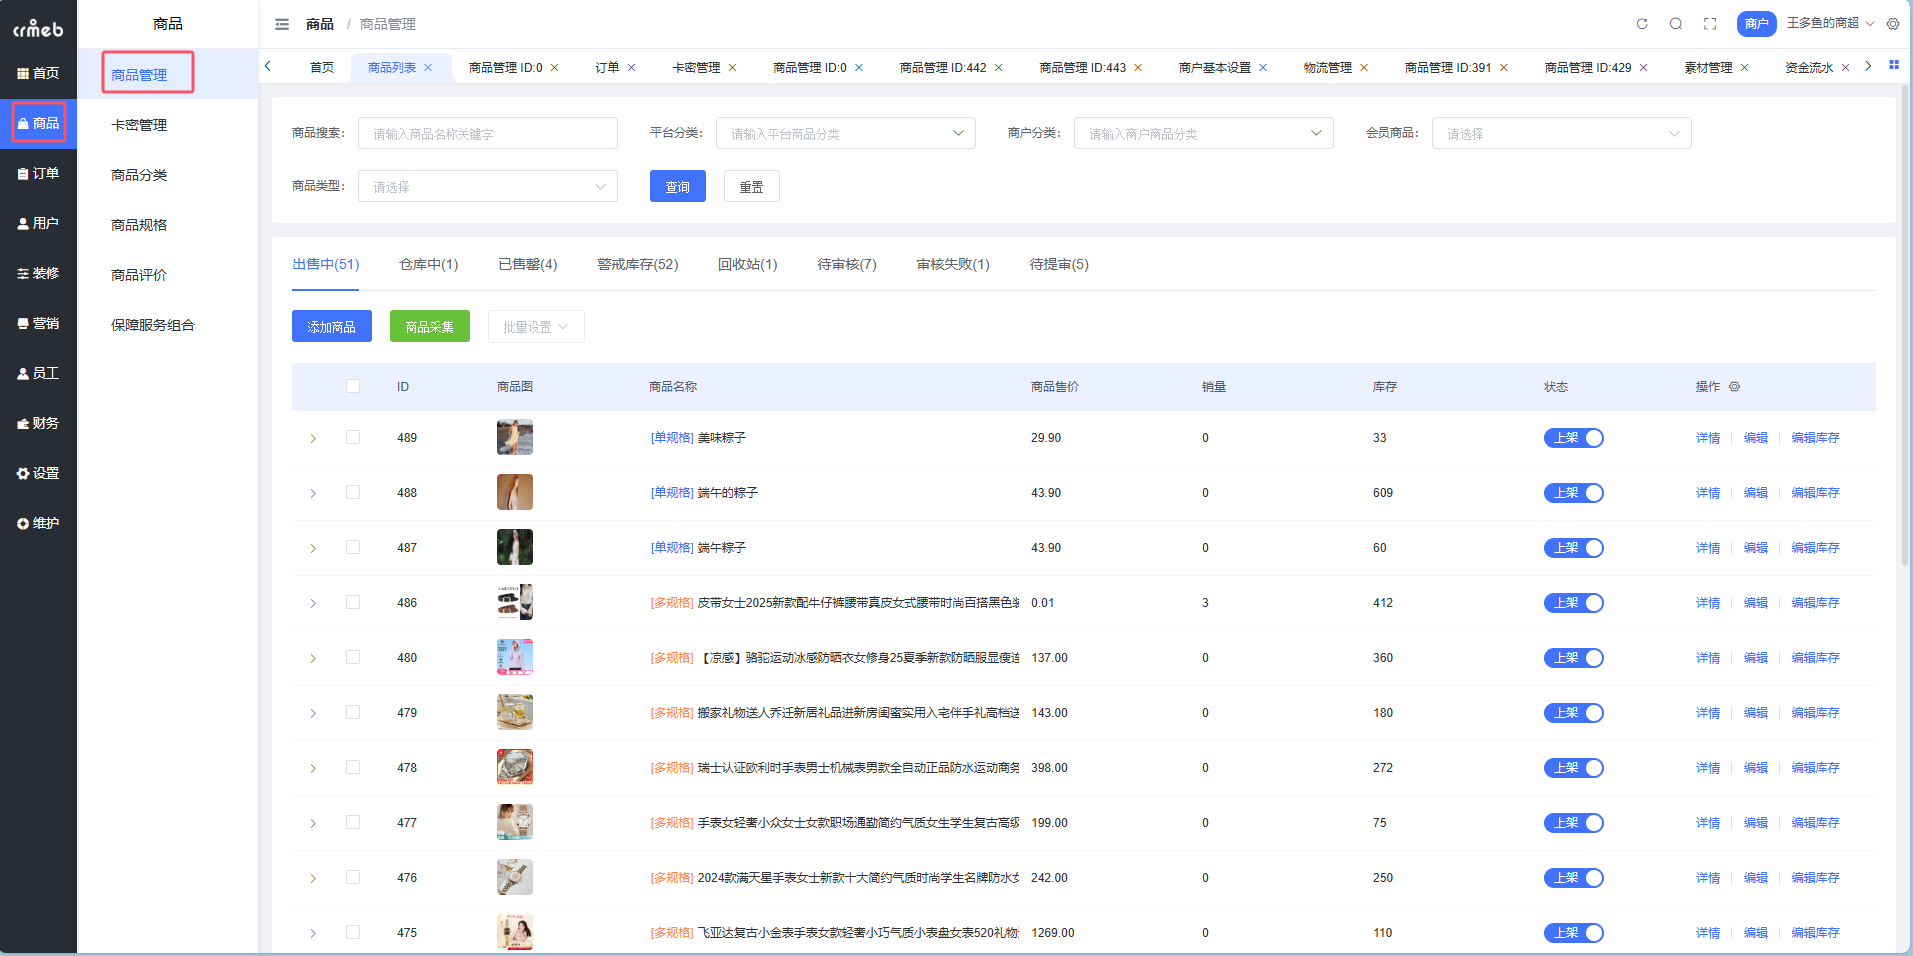Viewport: 1913px width, 956px height.
Task: Toggle 上架 status for product 489
Action: point(1573,437)
